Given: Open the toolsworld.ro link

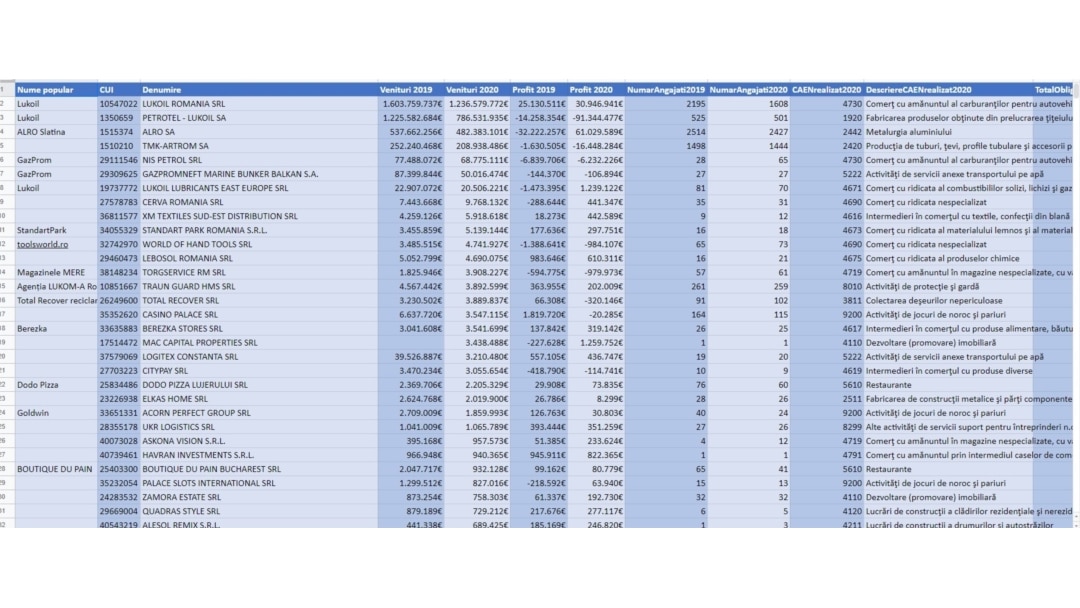Looking at the screenshot, I should point(43,244).
